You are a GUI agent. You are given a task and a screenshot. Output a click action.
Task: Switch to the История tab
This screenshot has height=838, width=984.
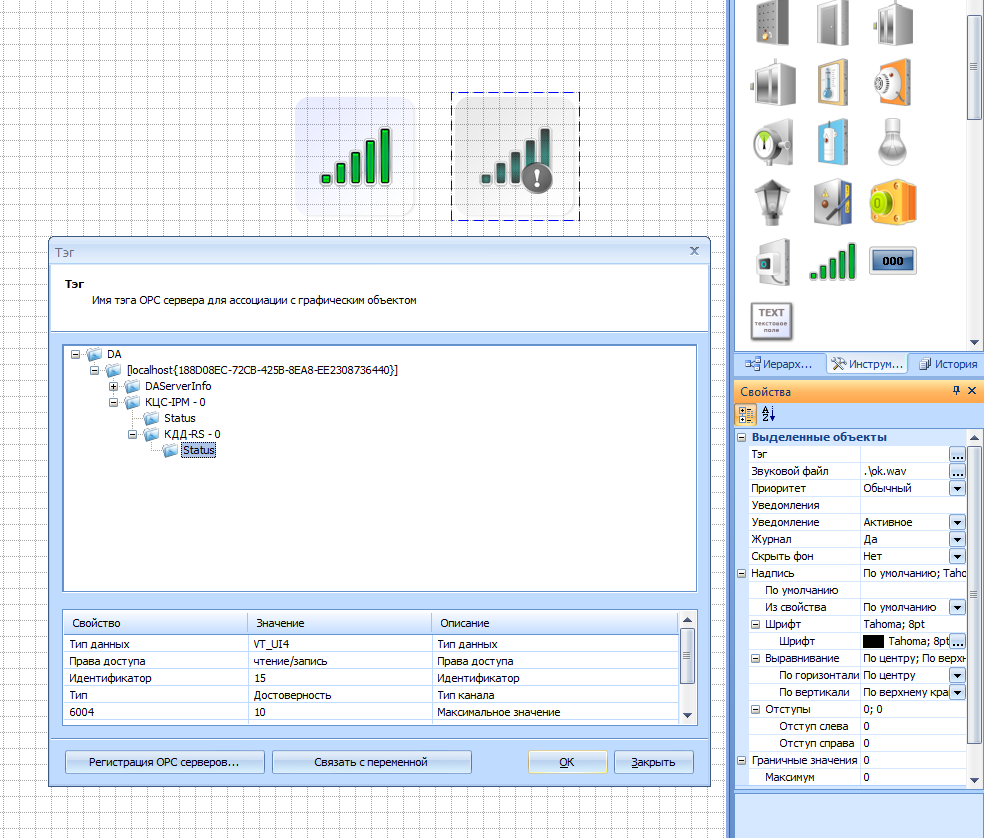(x=947, y=364)
